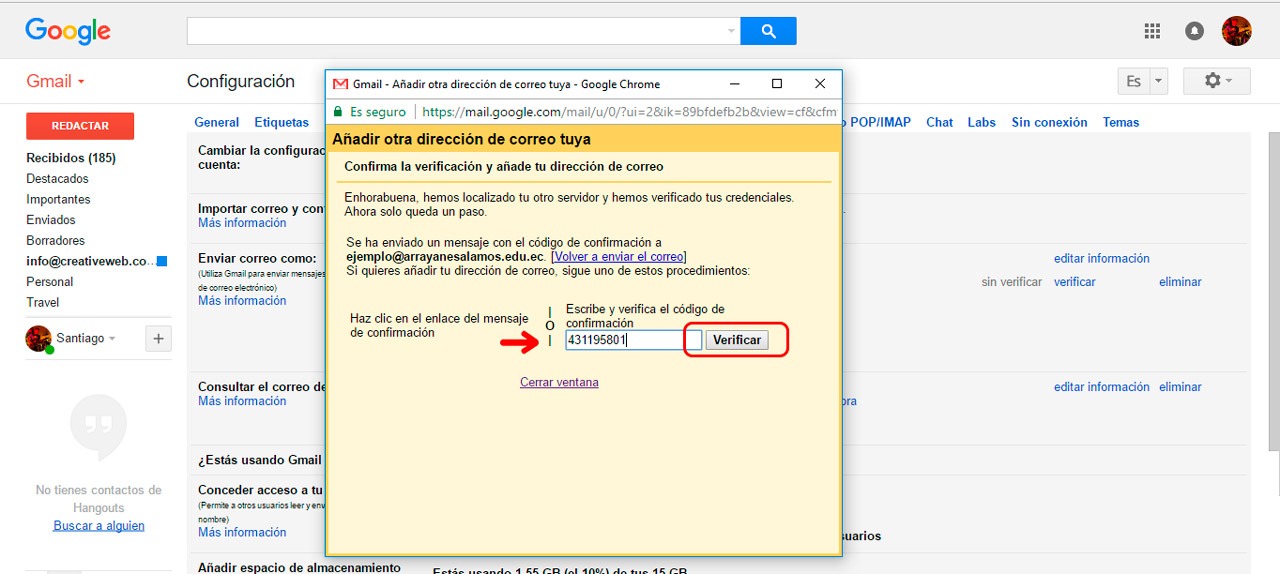Open the Personal label
This screenshot has width=1280, height=574.
coord(50,282)
